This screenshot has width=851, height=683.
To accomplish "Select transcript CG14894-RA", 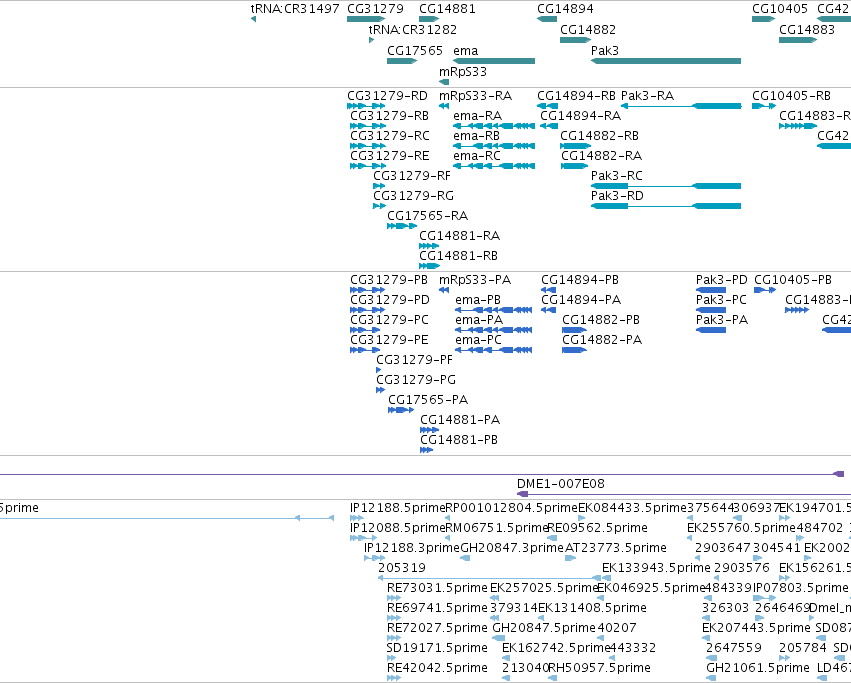I will (x=549, y=126).
